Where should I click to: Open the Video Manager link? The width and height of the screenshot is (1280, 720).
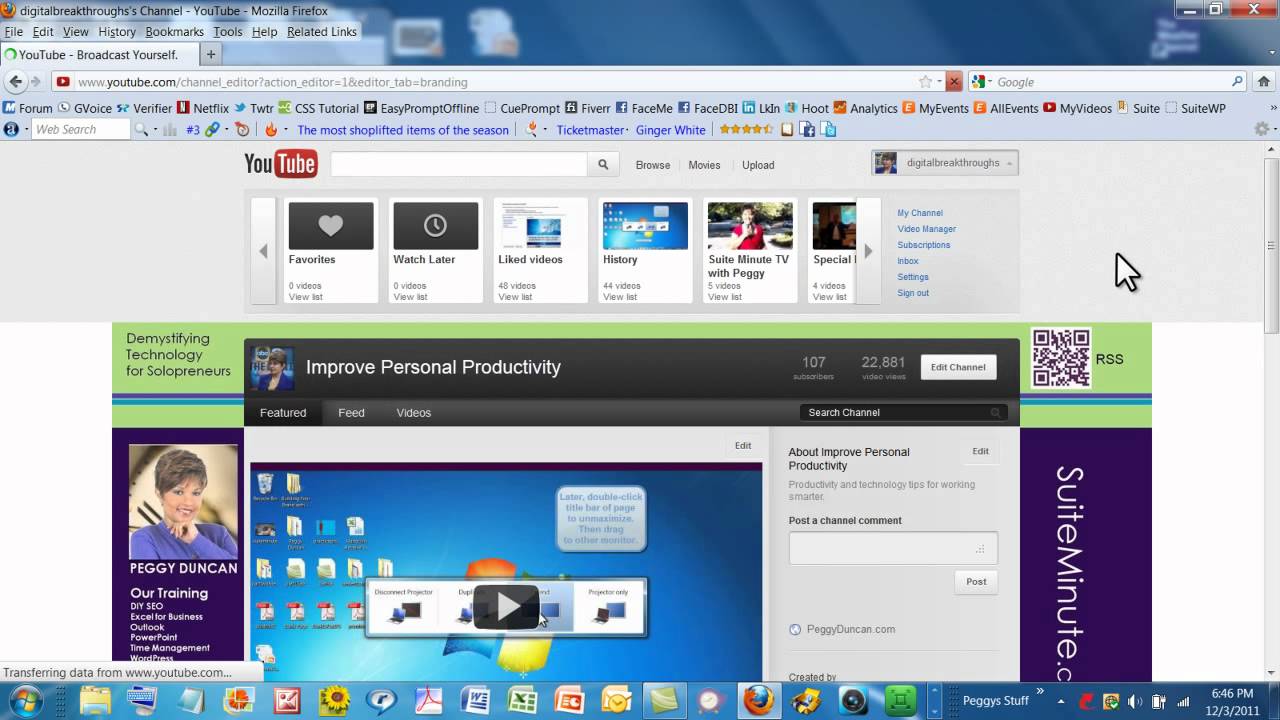pyautogui.click(x=927, y=229)
